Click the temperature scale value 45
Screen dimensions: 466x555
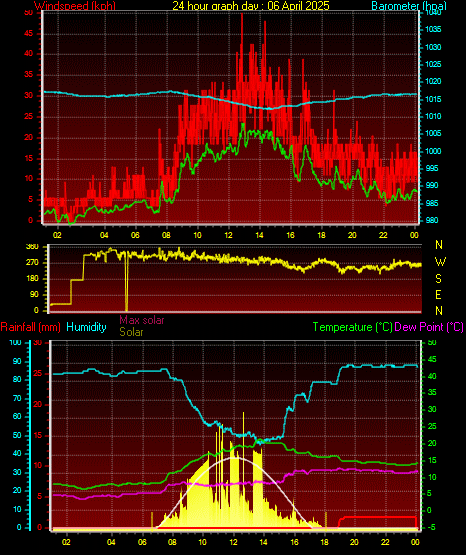pos(432,360)
